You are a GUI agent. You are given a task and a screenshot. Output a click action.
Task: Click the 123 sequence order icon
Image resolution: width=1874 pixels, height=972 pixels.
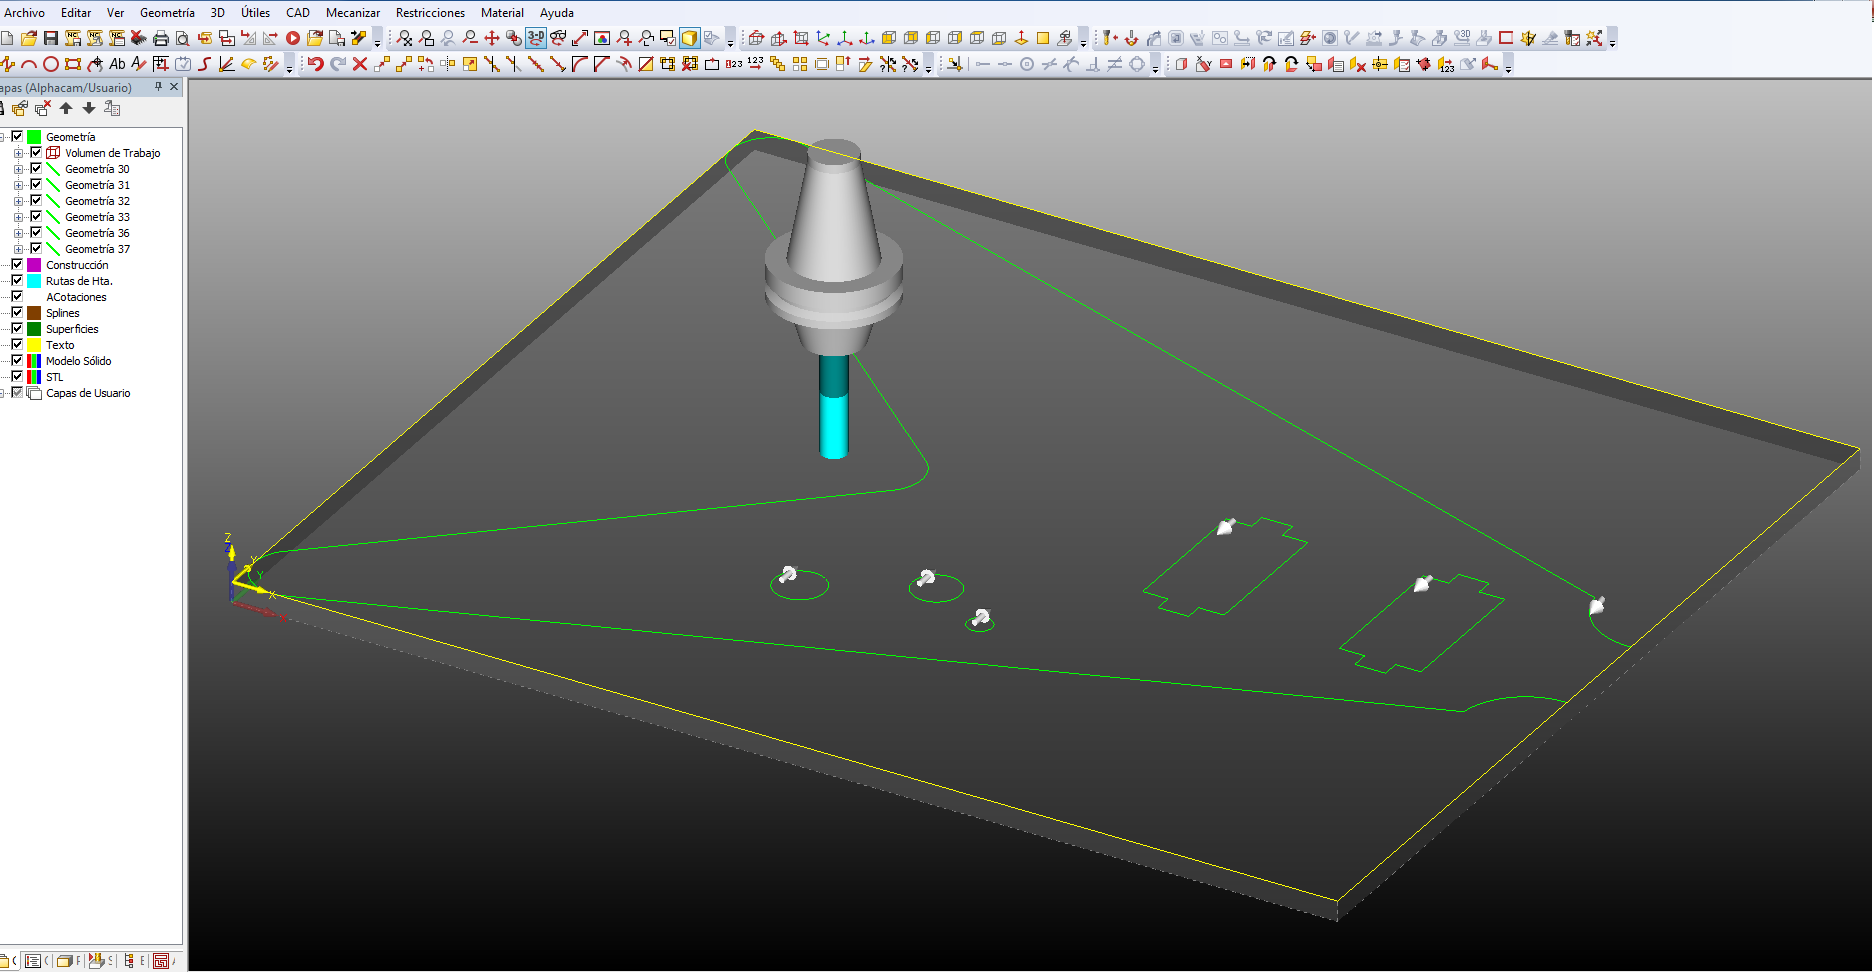click(755, 64)
